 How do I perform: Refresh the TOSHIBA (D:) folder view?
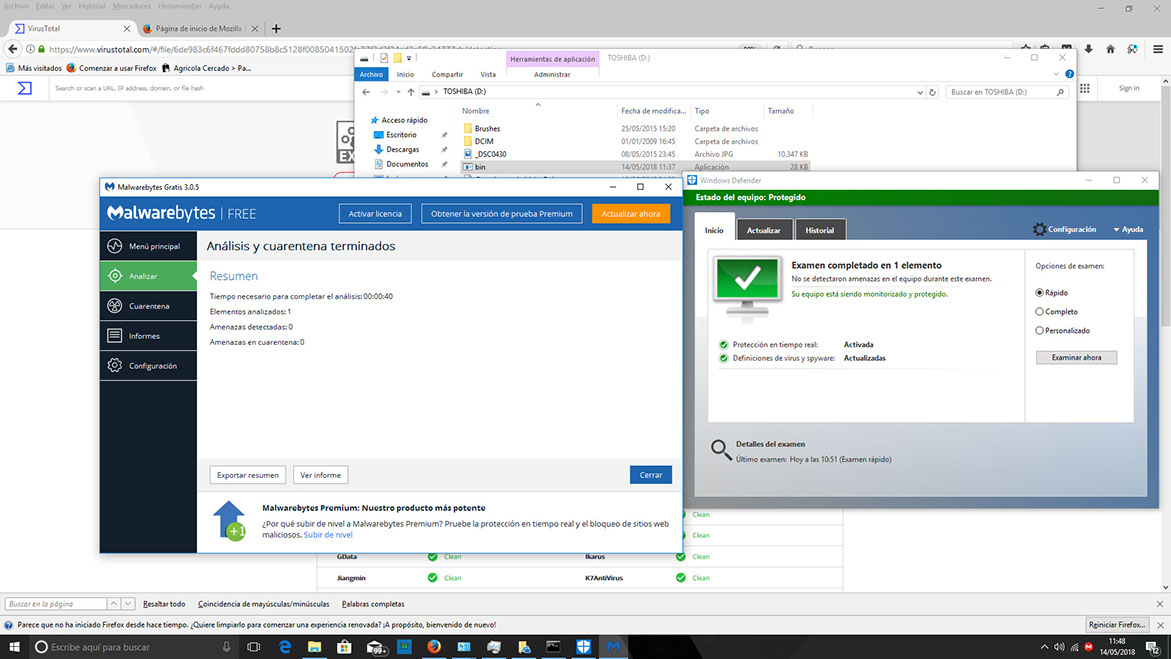(x=932, y=92)
